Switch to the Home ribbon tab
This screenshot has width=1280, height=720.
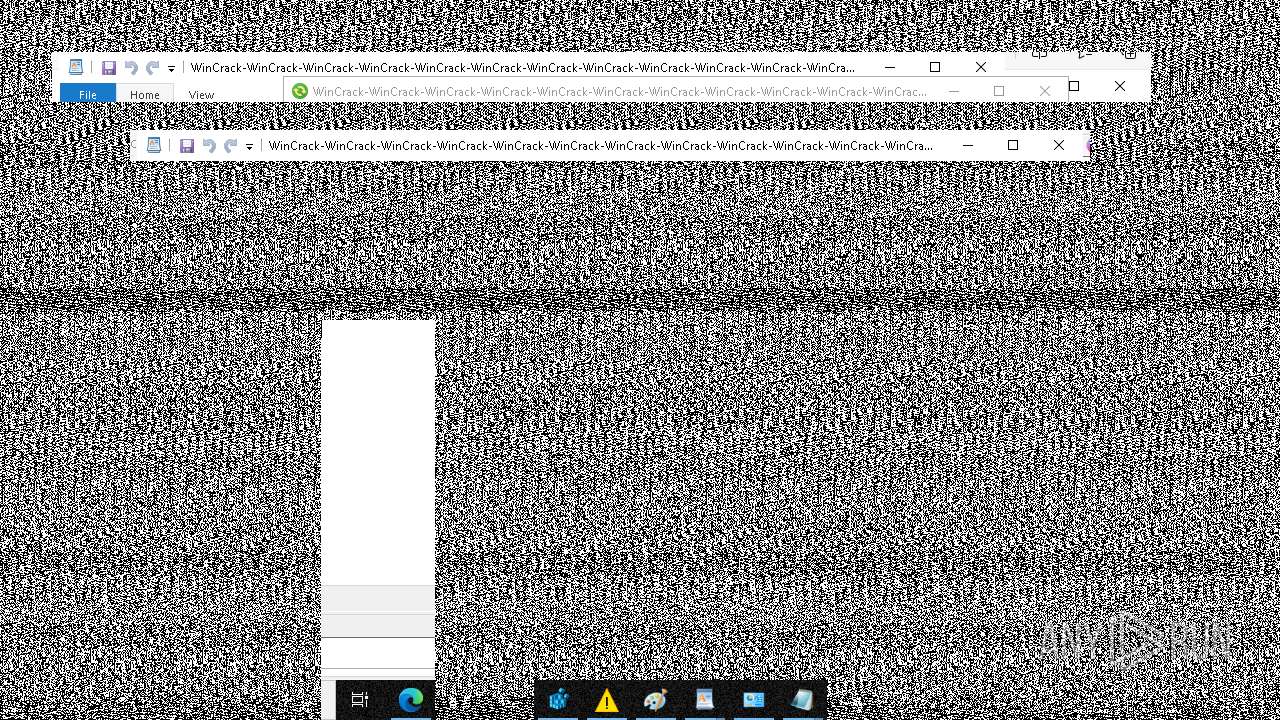[x=145, y=95]
